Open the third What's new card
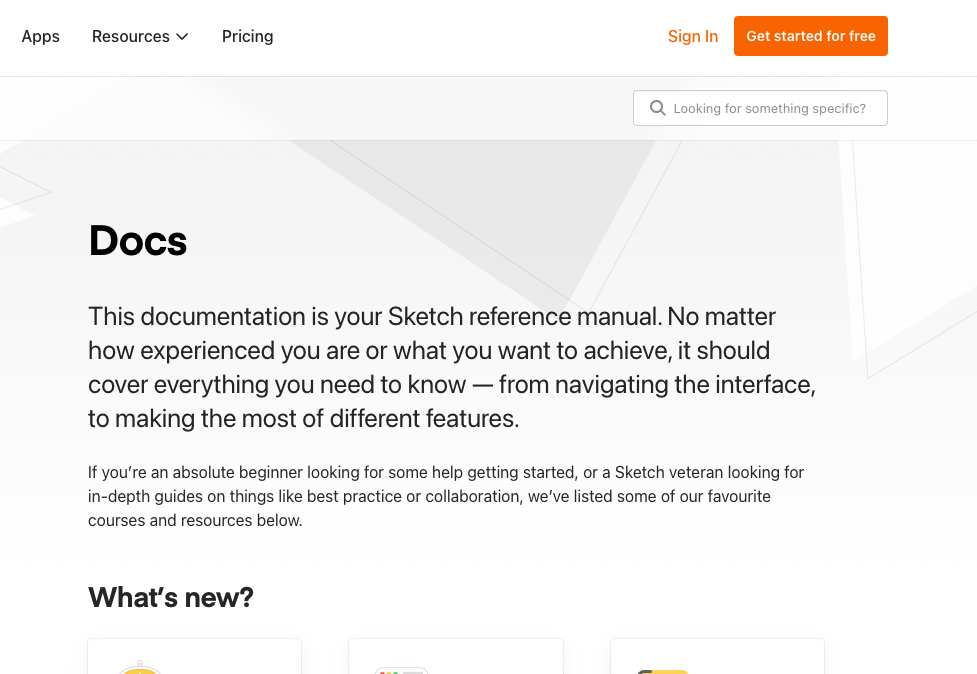The width and height of the screenshot is (977, 674). click(x=717, y=657)
